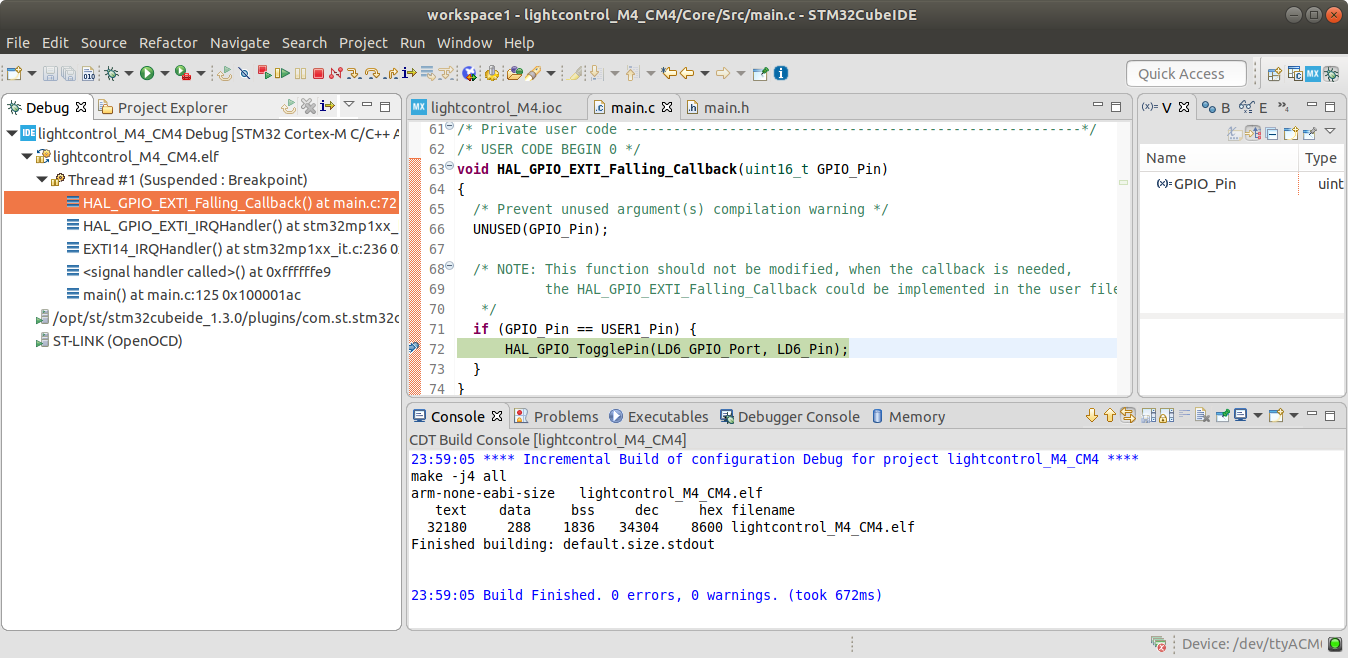The image size is (1348, 658).
Task: Click the Resume debug icon
Action: (282, 73)
